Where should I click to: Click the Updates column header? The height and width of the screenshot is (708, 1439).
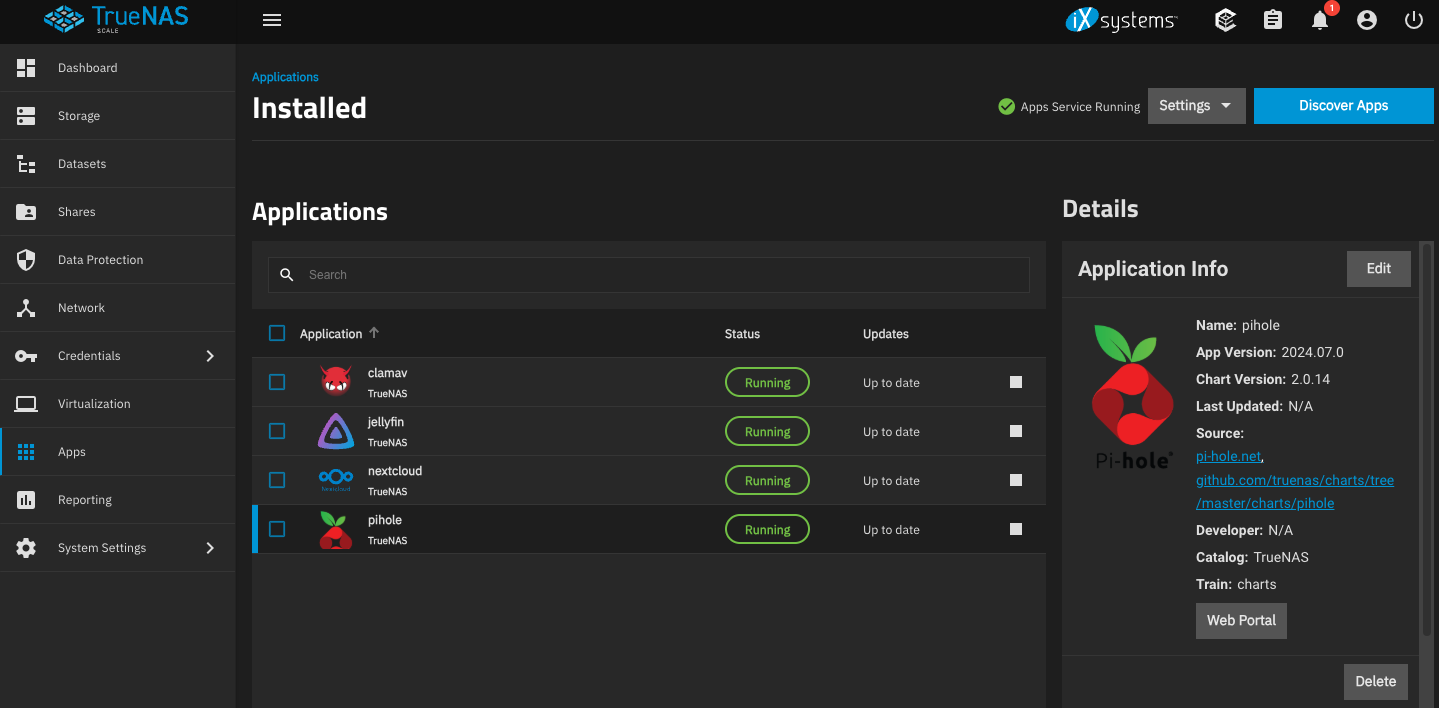point(886,334)
